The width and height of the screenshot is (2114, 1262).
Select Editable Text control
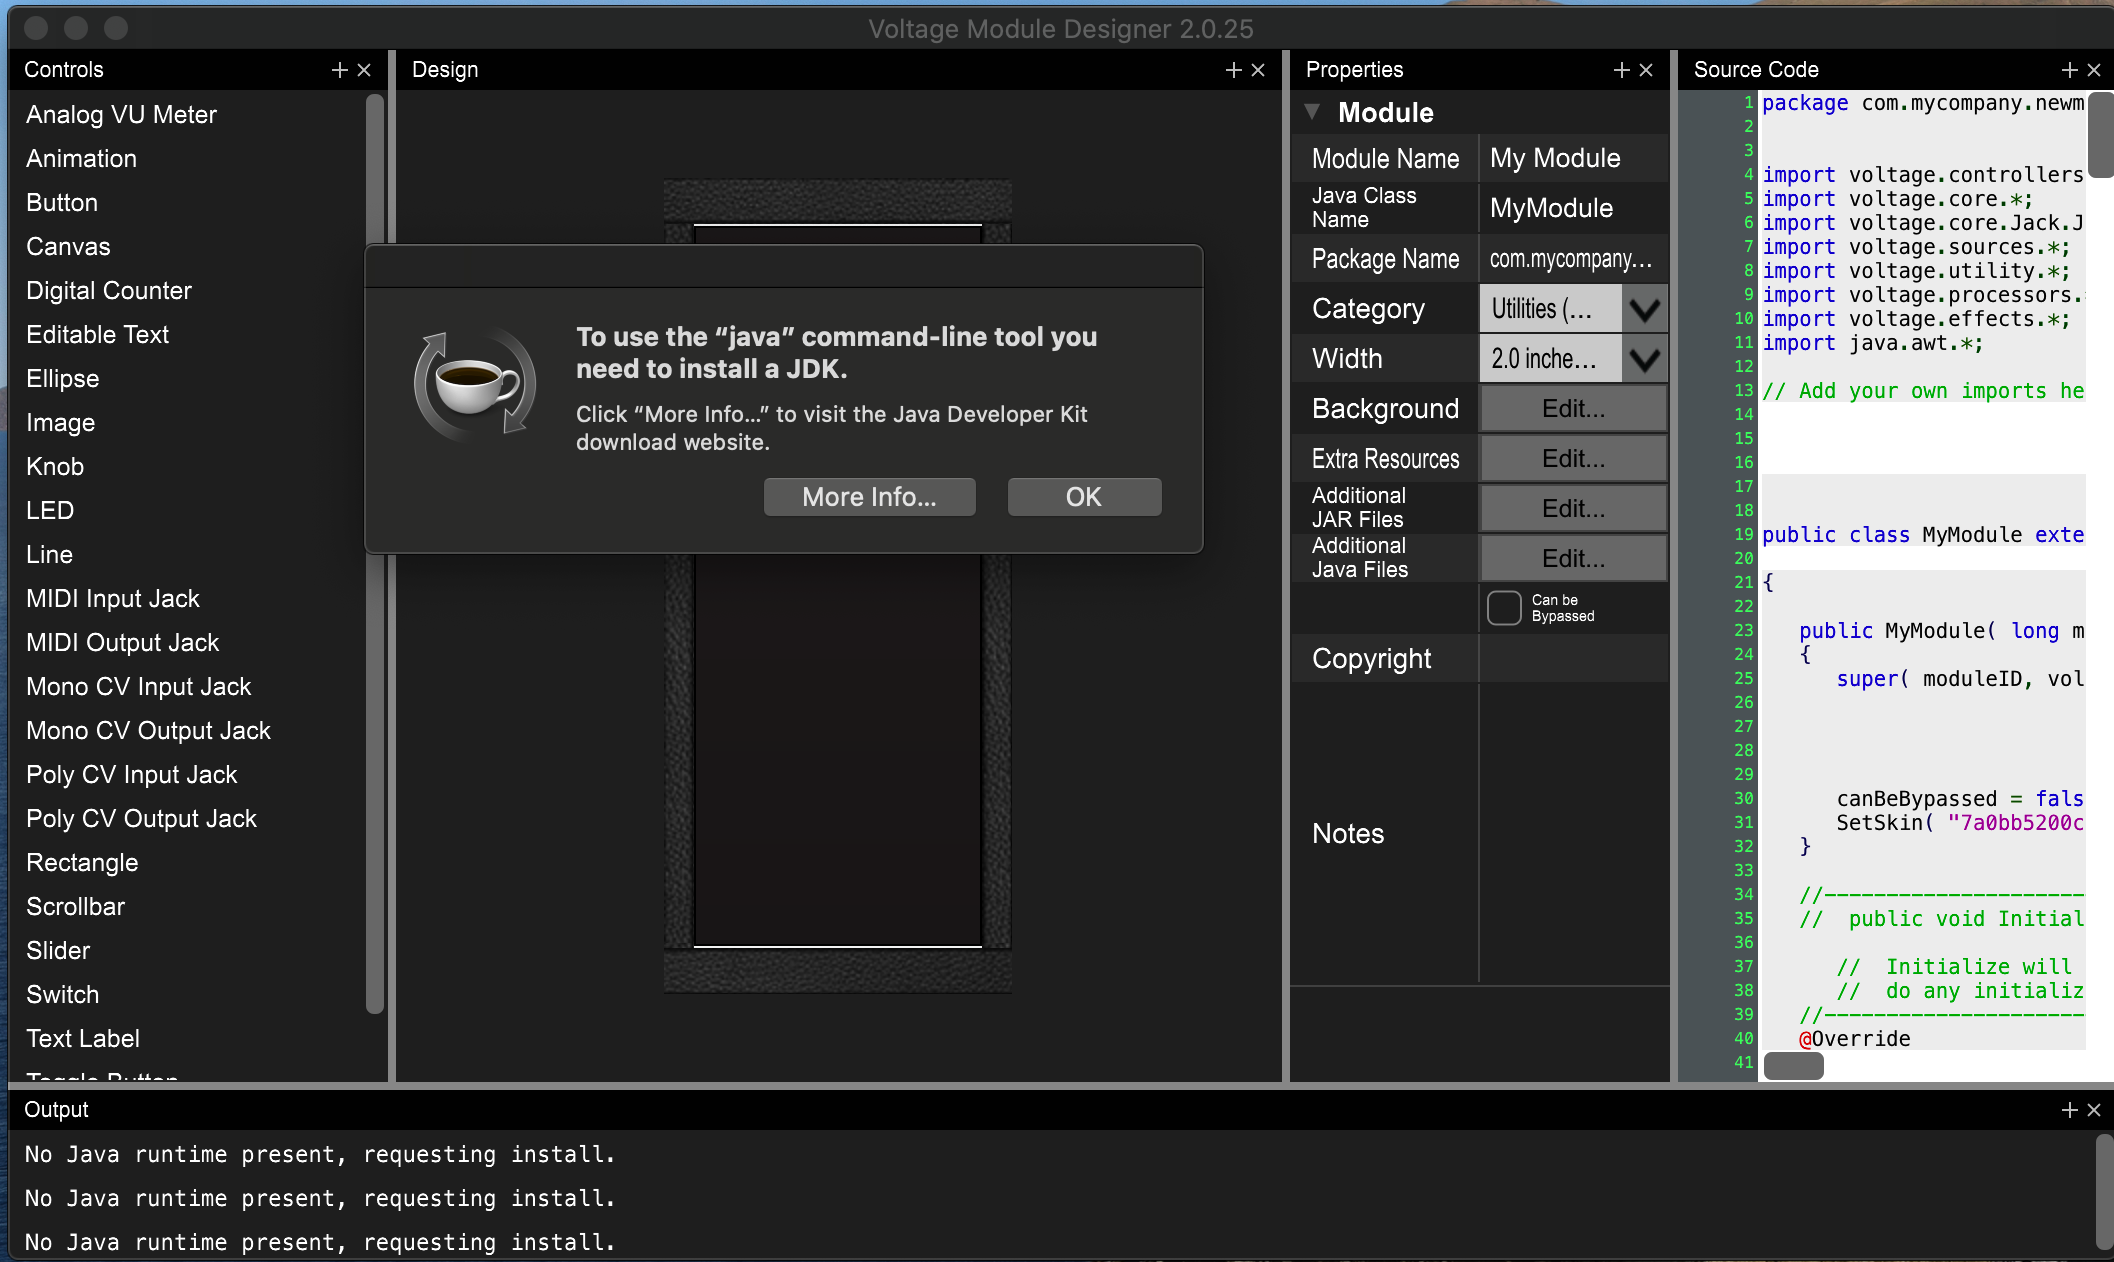(97, 335)
